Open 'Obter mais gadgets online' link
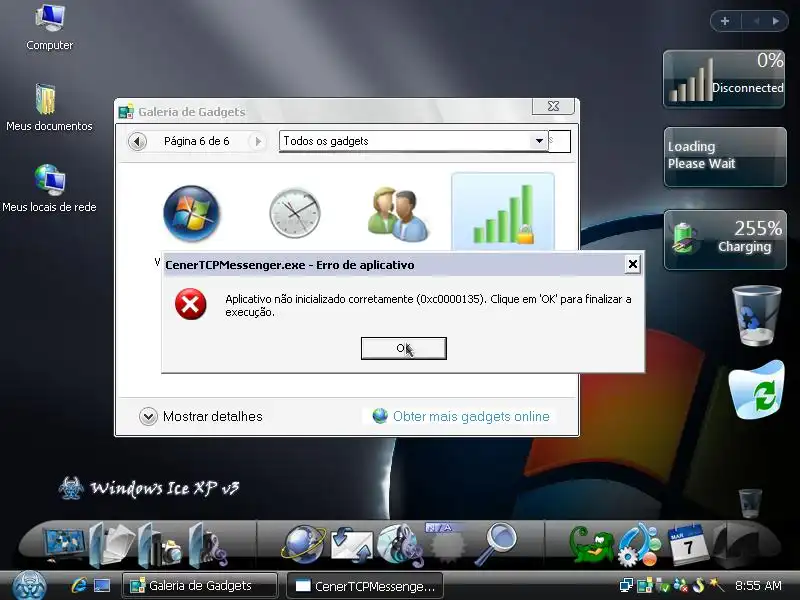The image size is (800, 600). click(x=471, y=416)
